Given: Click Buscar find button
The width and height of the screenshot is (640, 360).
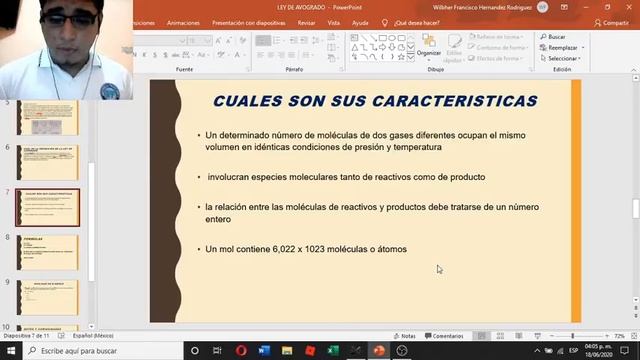Looking at the screenshot, I should pos(553,37).
